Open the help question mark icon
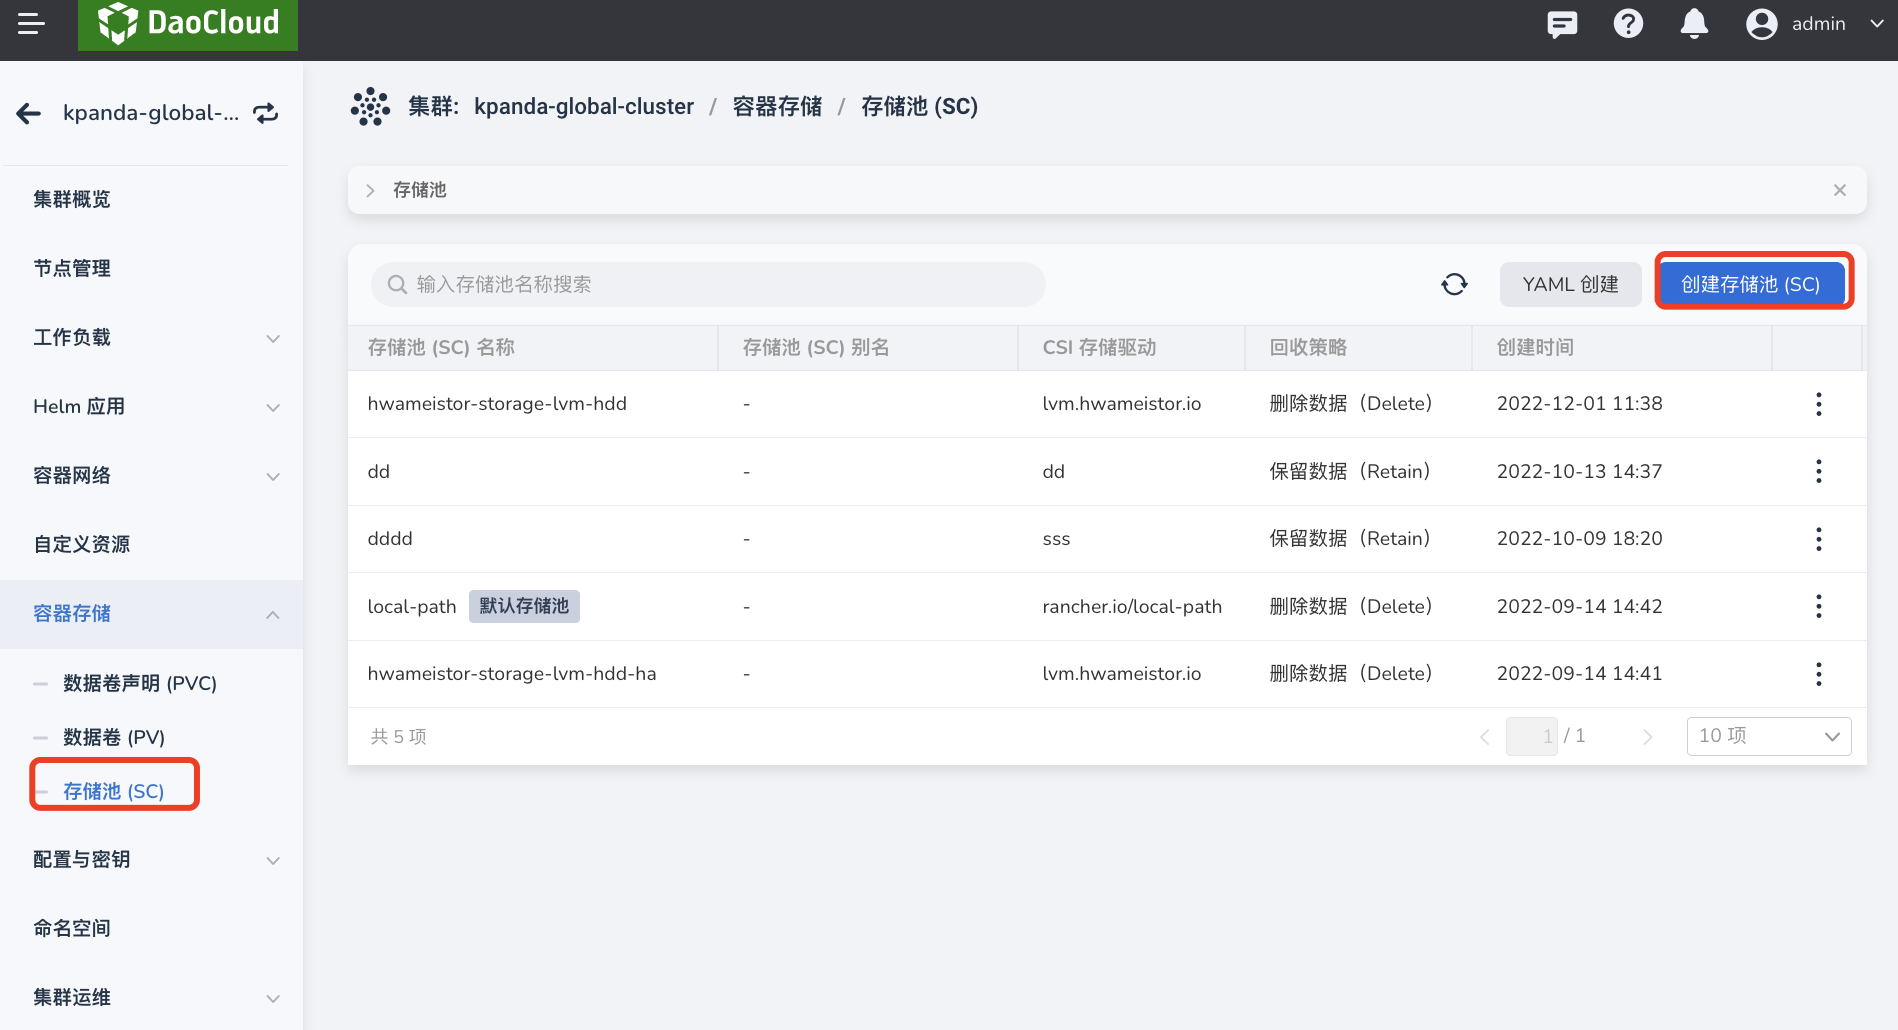Viewport: 1898px width, 1030px height. 1628,23
